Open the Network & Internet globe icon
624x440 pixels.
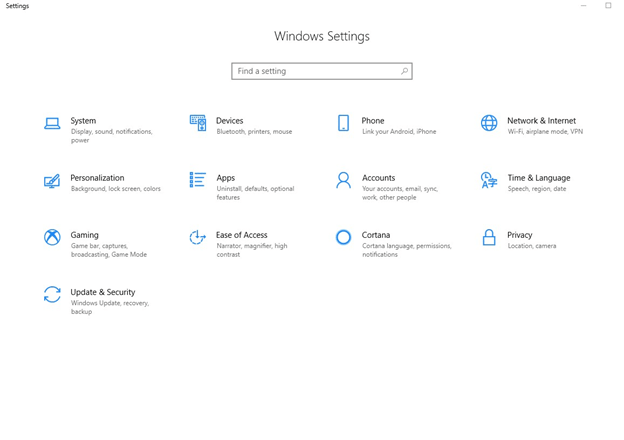[489, 123]
